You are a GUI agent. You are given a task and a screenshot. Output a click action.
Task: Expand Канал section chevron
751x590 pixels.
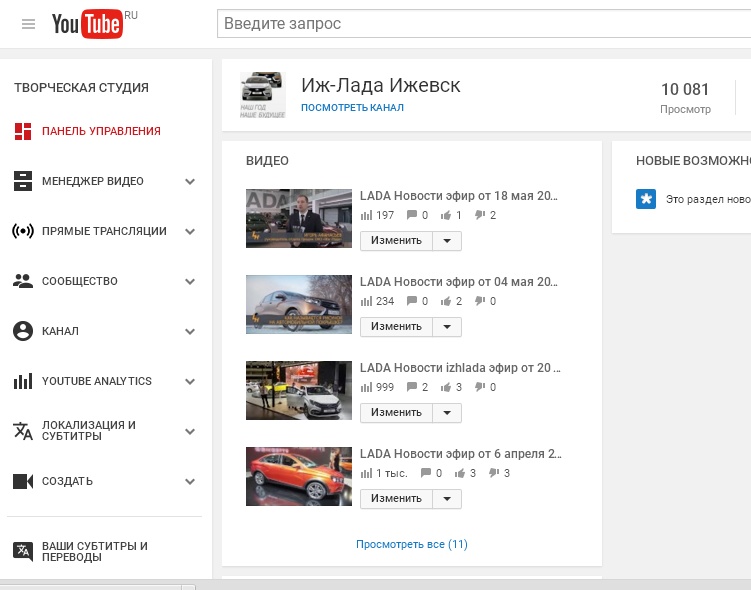190,331
